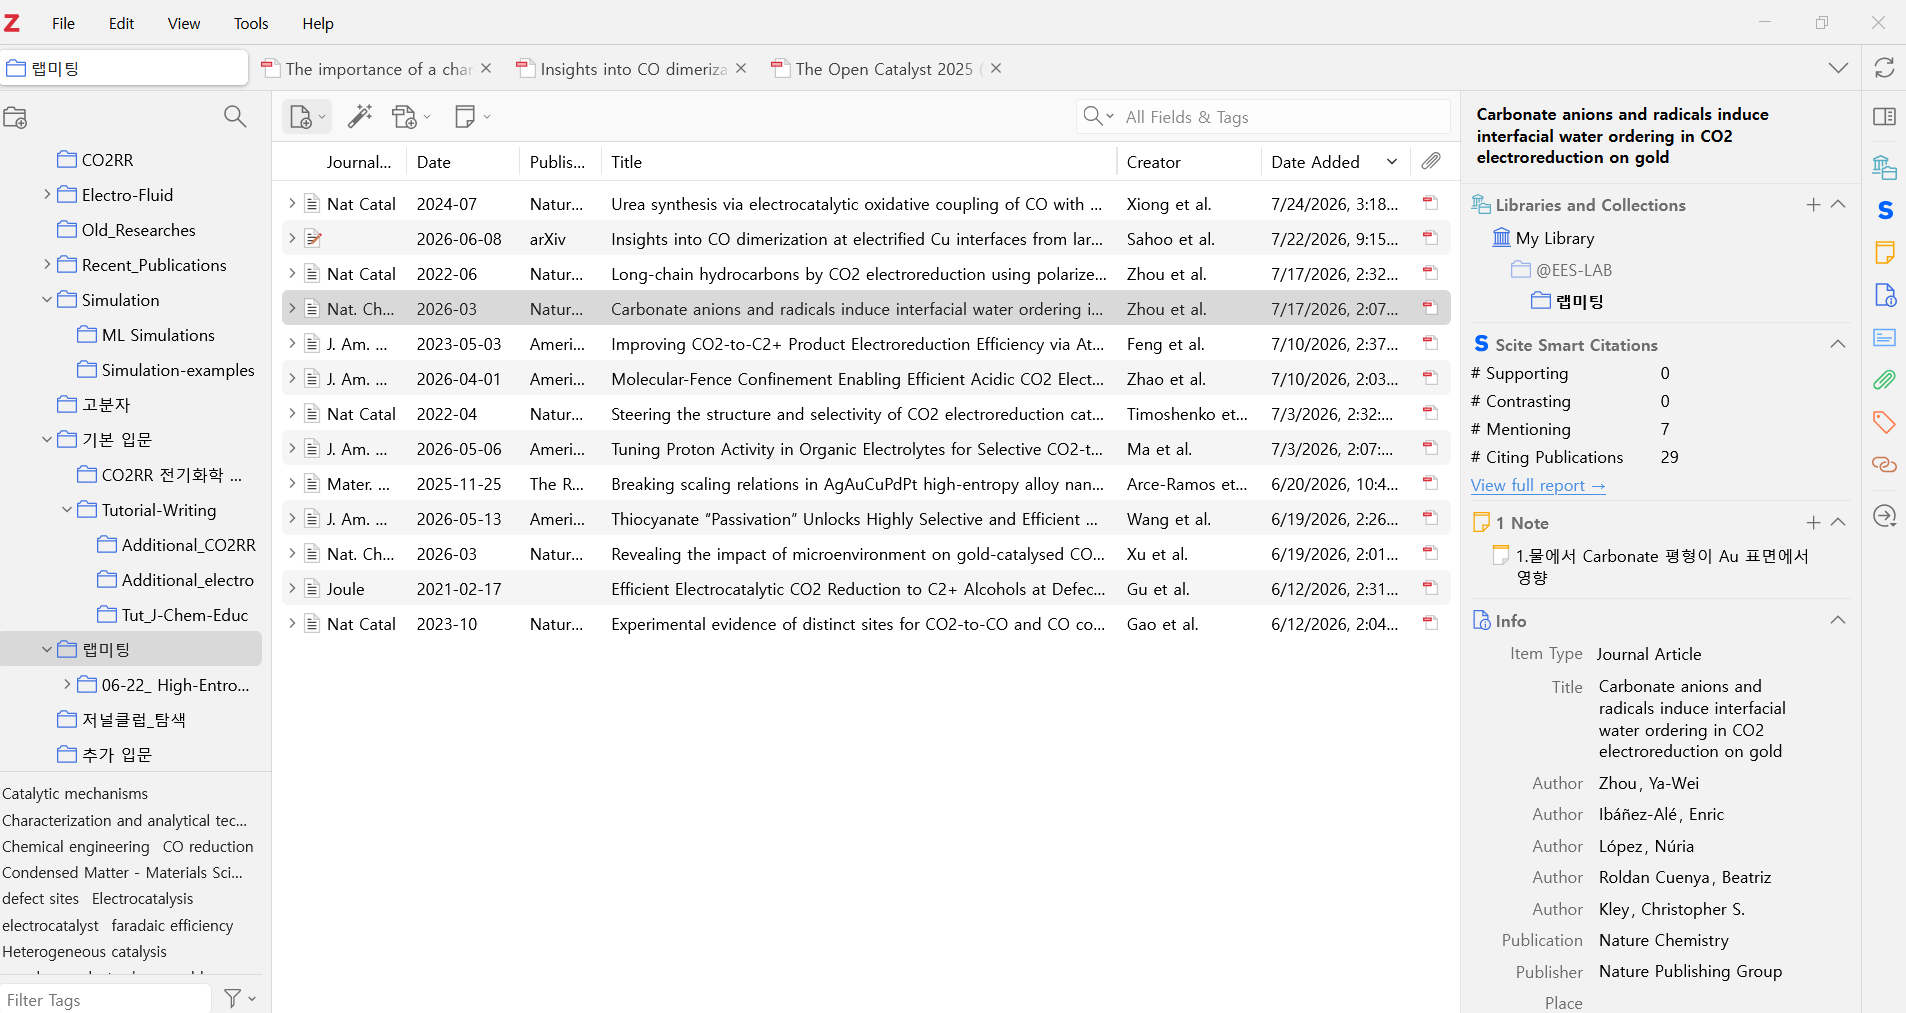Sort by the Title column header

(858, 162)
